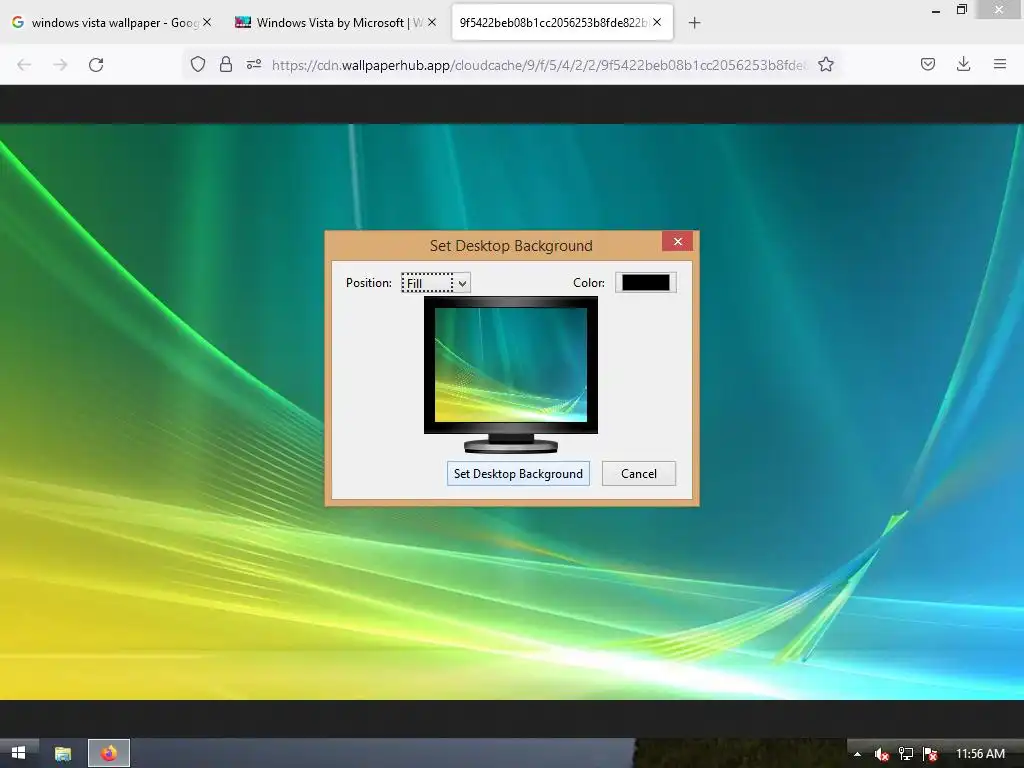The width and height of the screenshot is (1024, 768).
Task: Open the Firefox downloads panel
Action: [x=963, y=64]
